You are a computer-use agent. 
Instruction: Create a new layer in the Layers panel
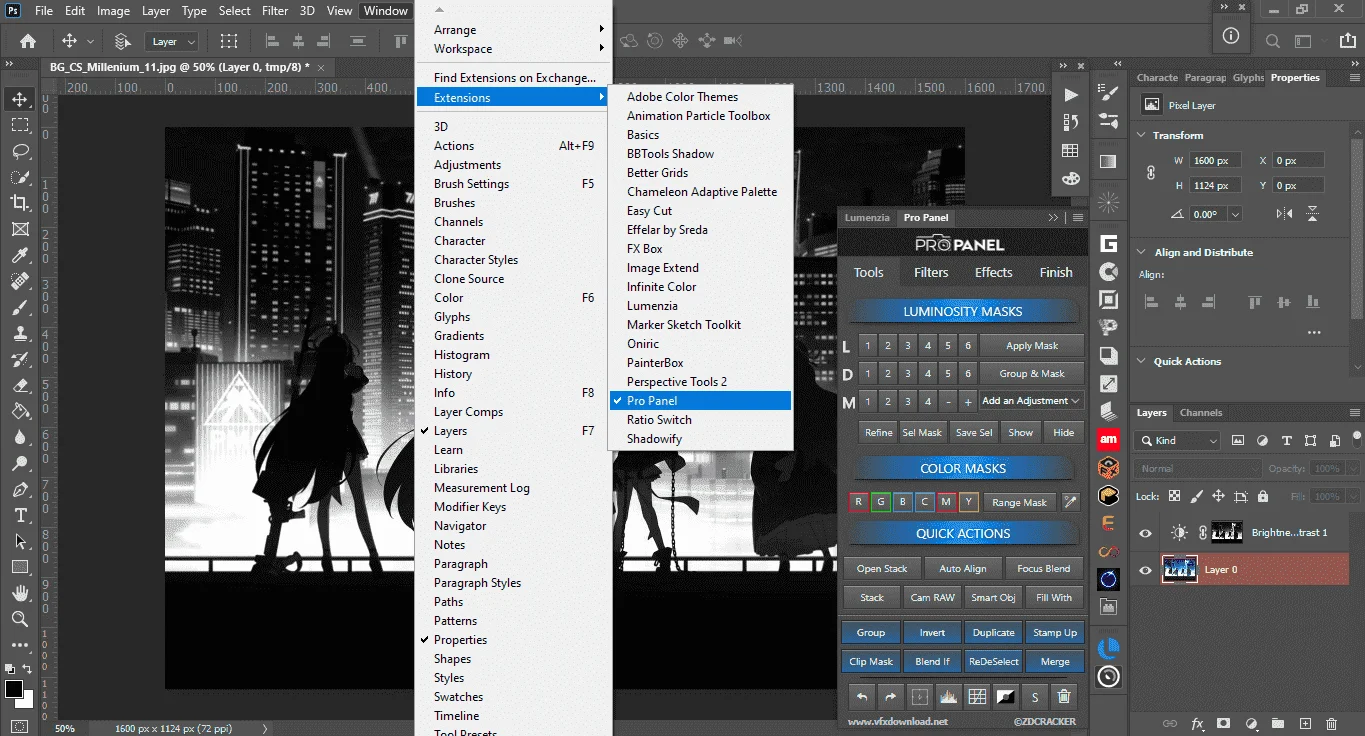1304,724
